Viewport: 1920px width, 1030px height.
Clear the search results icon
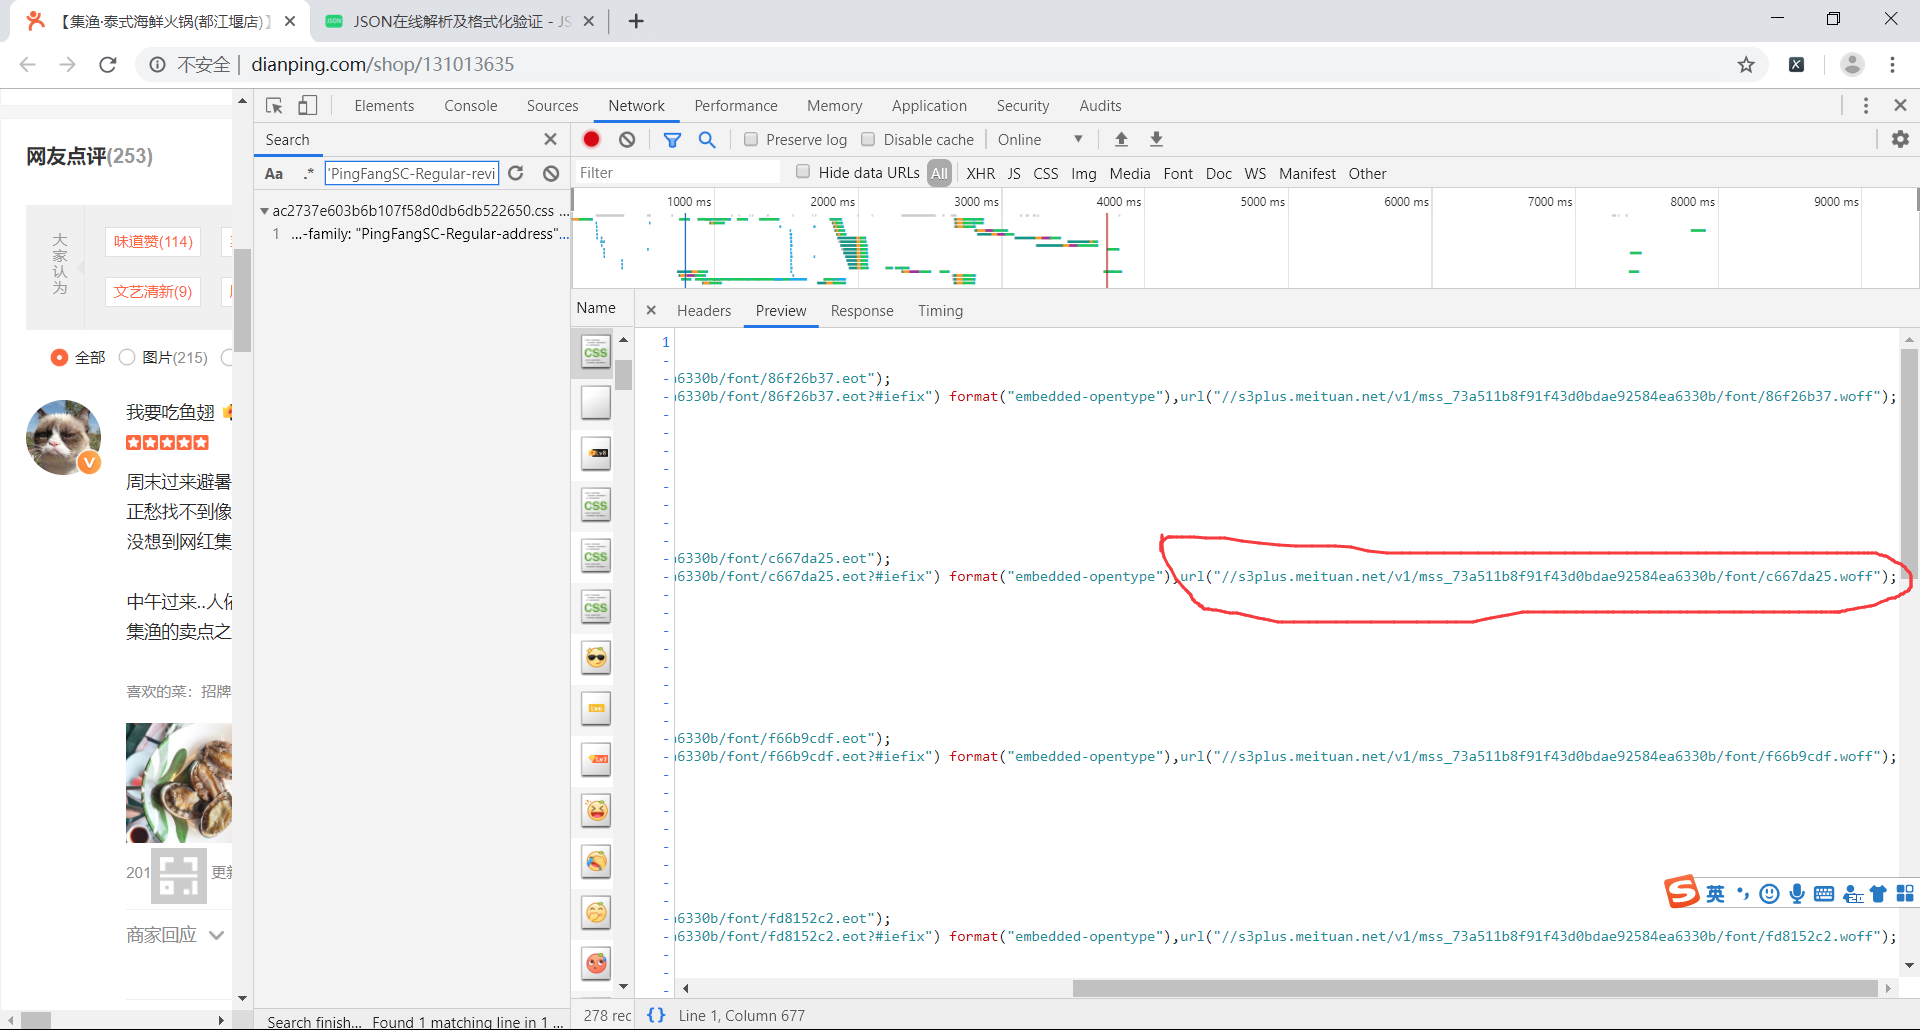pyautogui.click(x=551, y=173)
